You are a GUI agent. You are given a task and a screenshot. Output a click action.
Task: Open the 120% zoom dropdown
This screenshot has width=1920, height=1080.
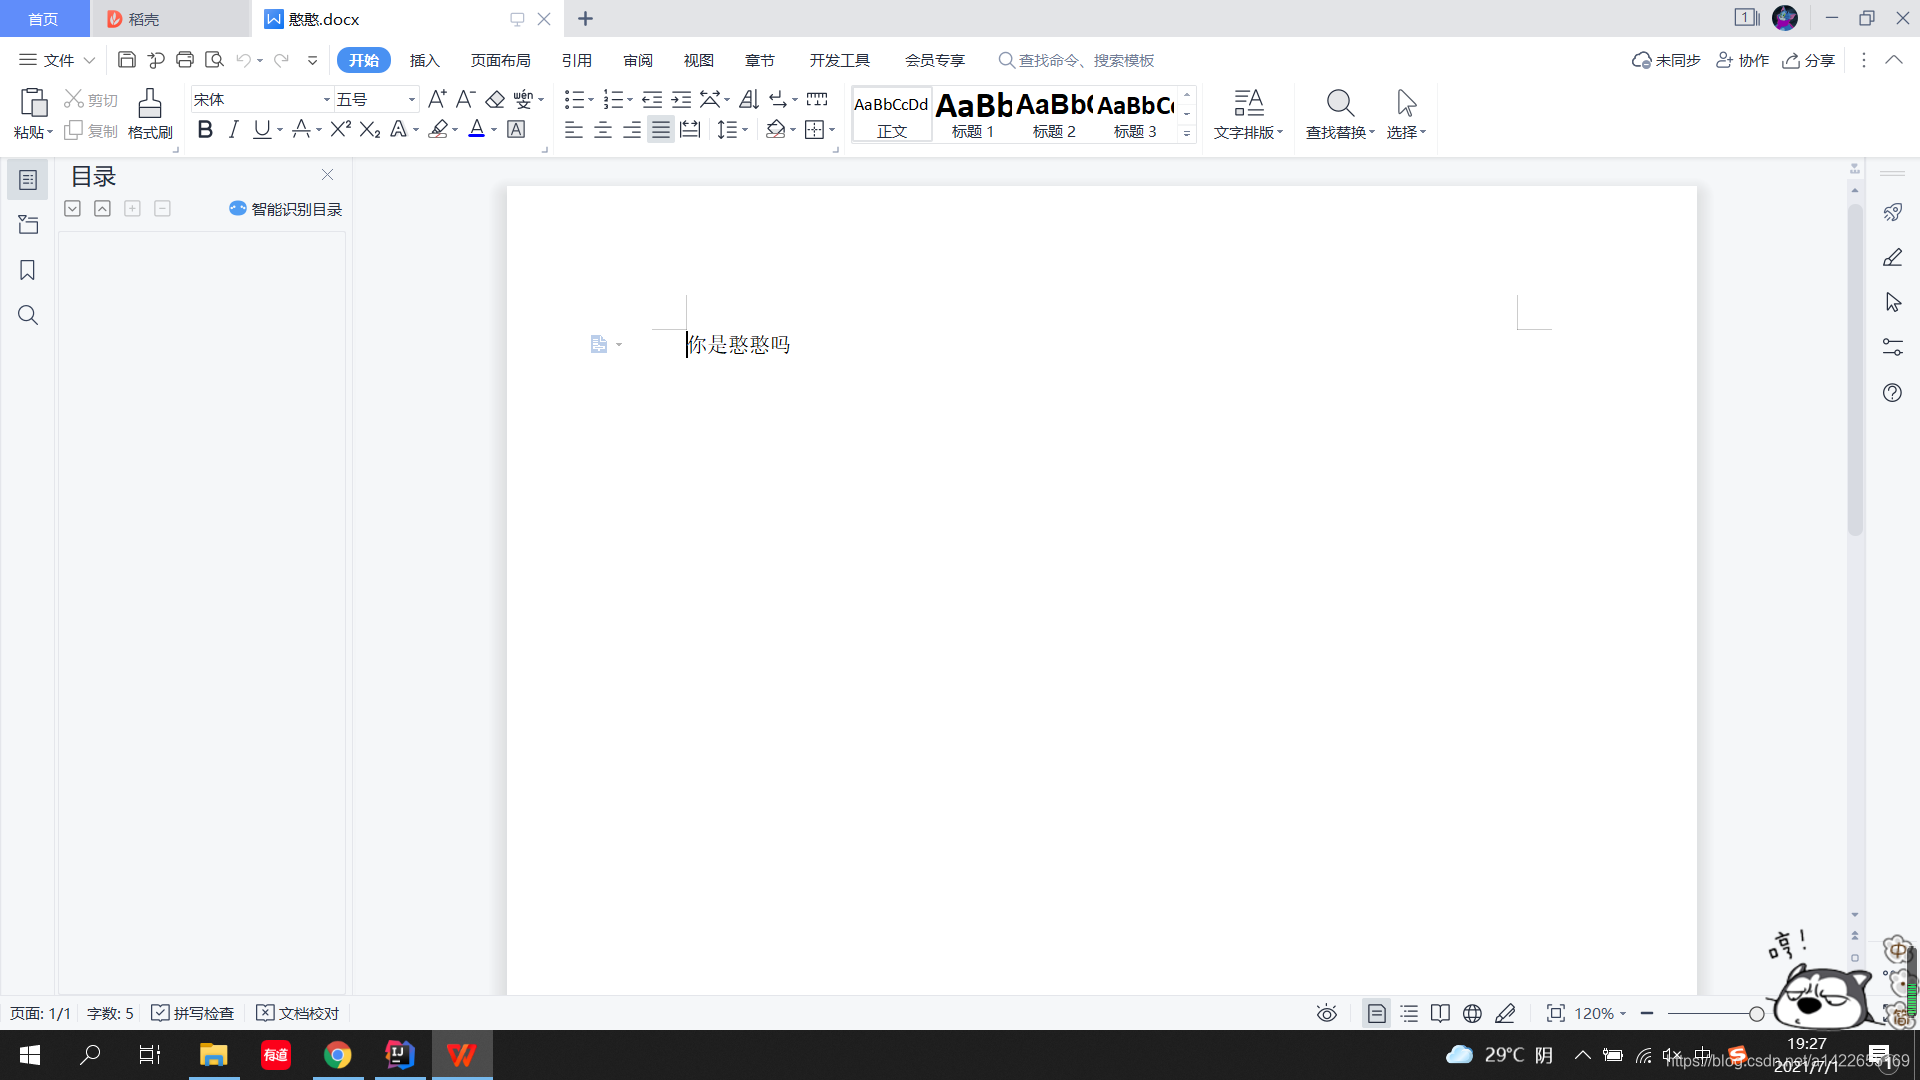tap(1598, 1013)
